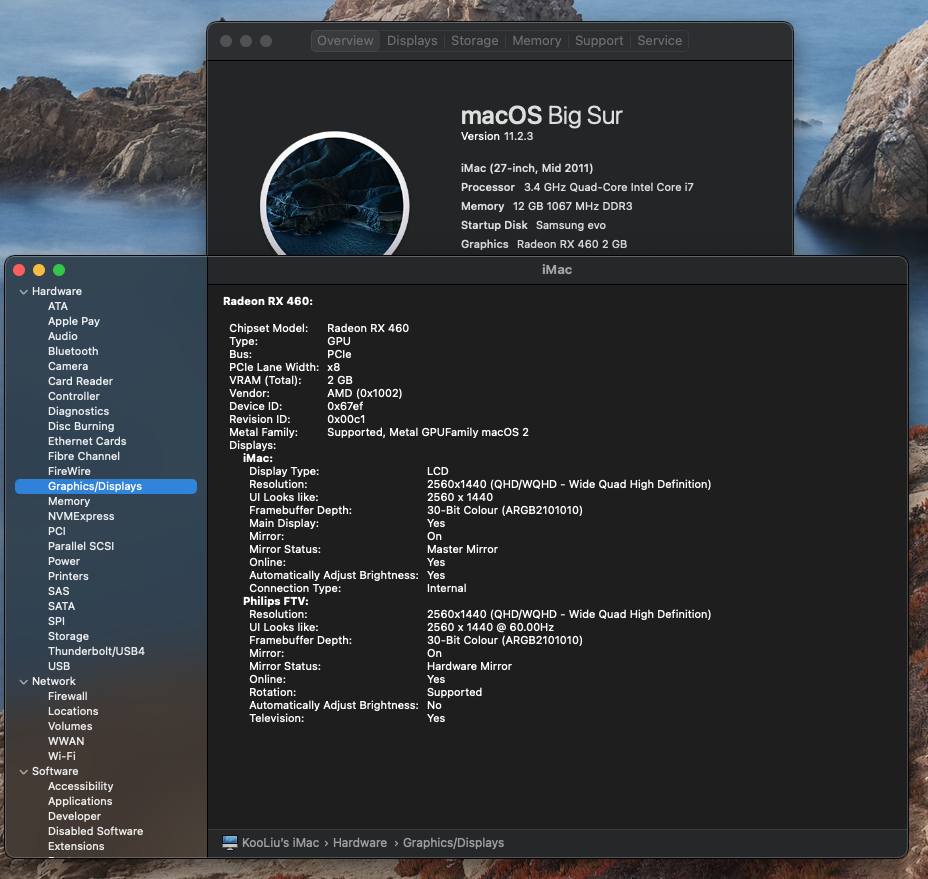Collapse the Network section in sidebar
The width and height of the screenshot is (928, 879).
tap(23, 682)
